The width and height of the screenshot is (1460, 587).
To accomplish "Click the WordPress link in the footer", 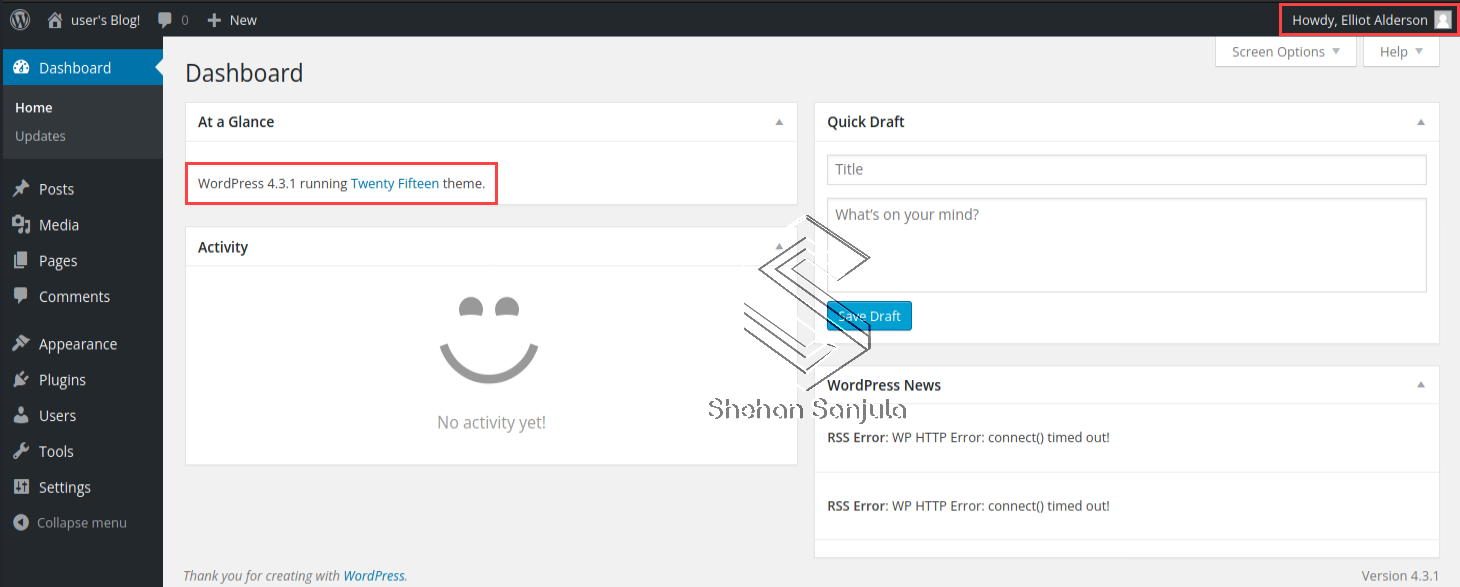I will [x=374, y=576].
